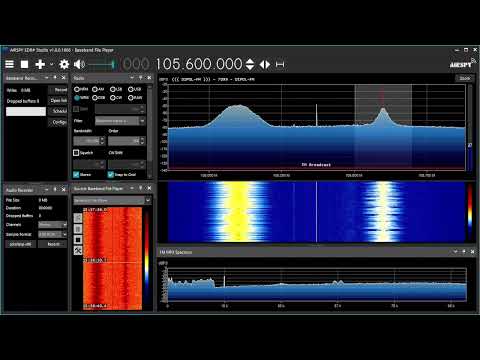Open settings via the gear icon
The image size is (480, 360).
[x=64, y=64]
